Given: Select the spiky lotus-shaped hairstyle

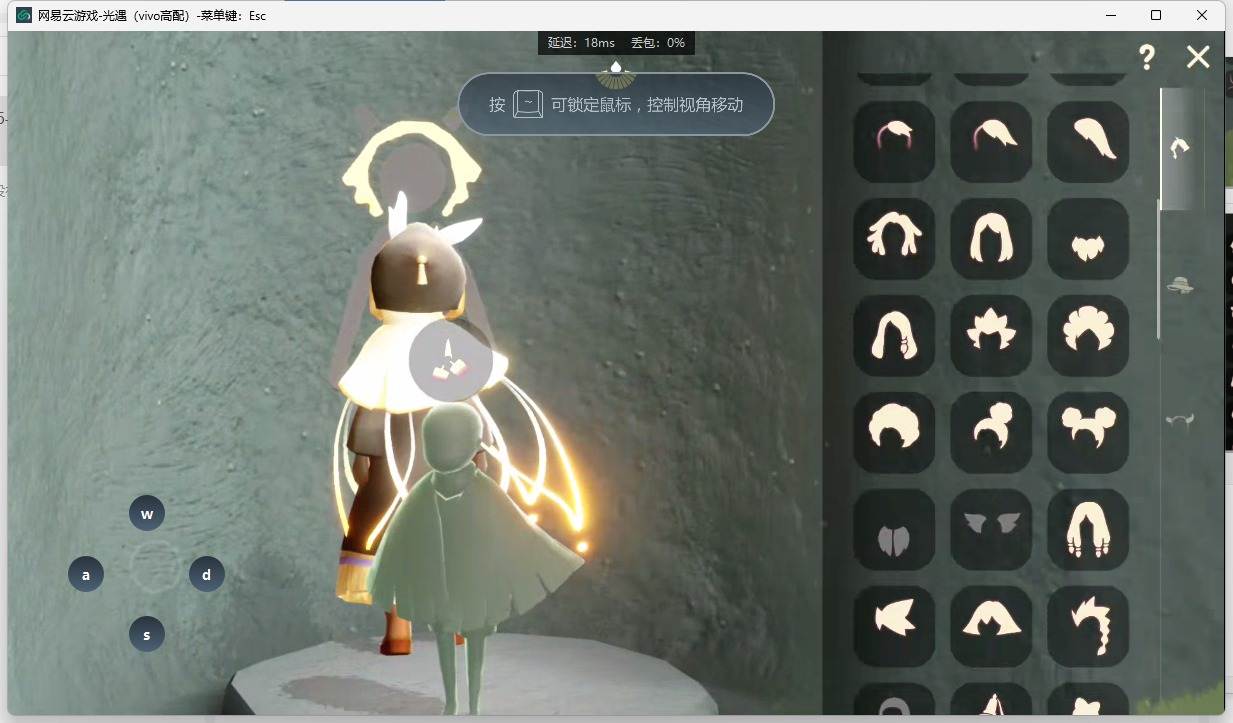Looking at the screenshot, I should (991, 335).
